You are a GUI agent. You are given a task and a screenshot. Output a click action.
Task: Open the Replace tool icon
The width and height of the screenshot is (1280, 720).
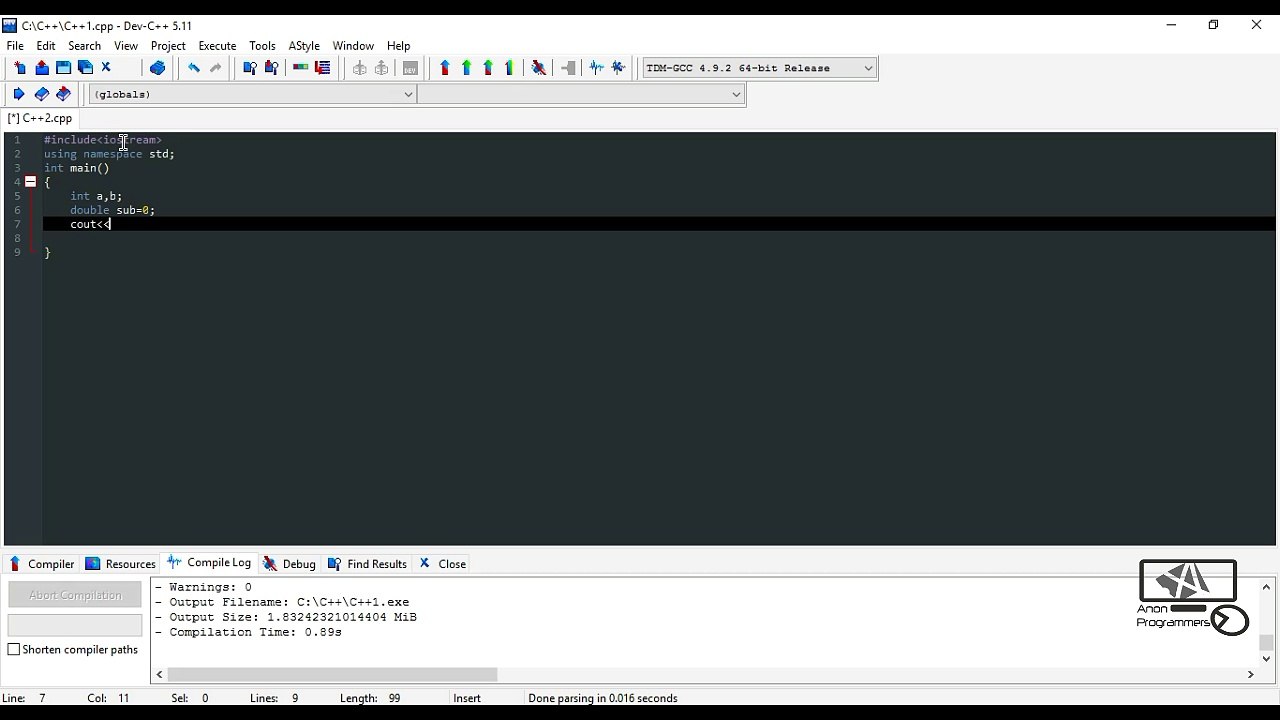coord(271,68)
